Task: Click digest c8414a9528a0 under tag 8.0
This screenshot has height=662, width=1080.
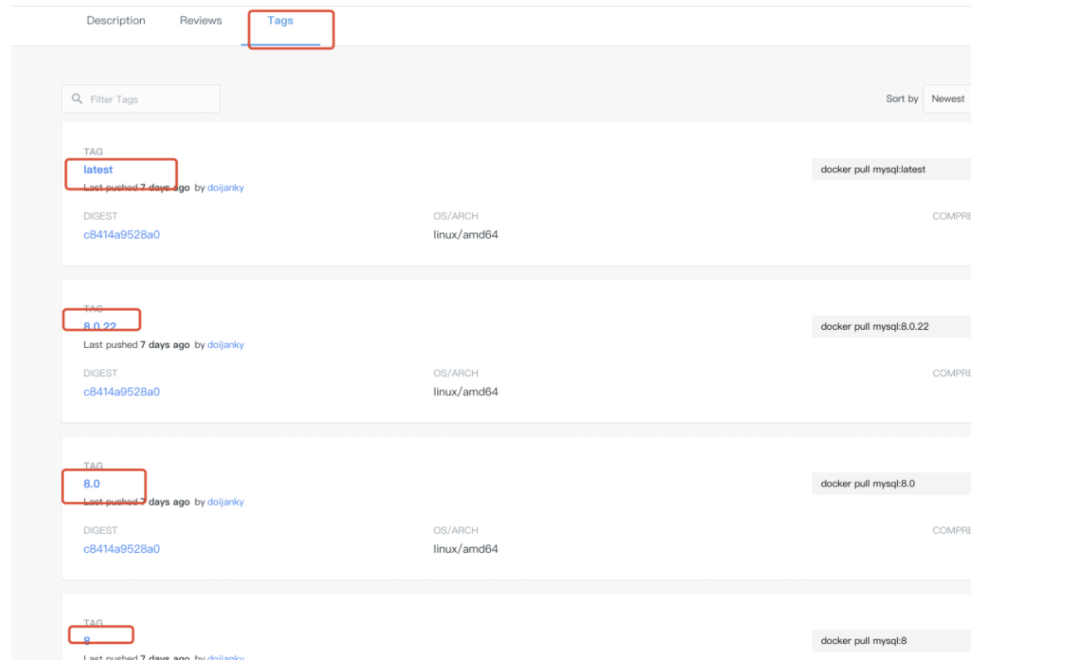Action: (x=121, y=549)
